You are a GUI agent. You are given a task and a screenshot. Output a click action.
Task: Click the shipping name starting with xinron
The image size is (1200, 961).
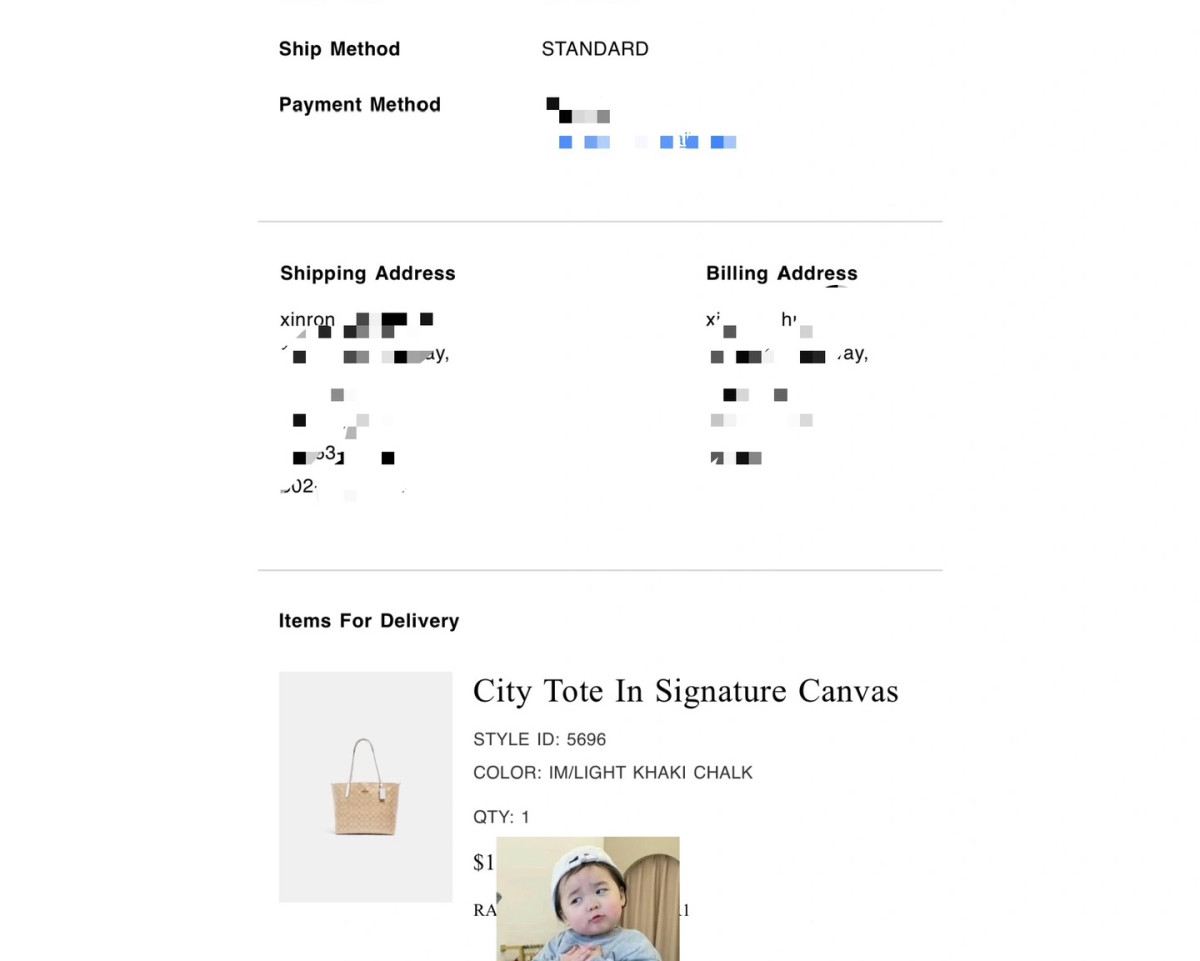[x=308, y=320]
